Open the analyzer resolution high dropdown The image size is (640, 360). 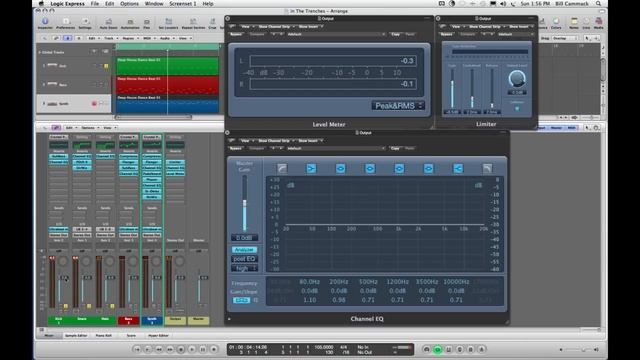[244, 268]
